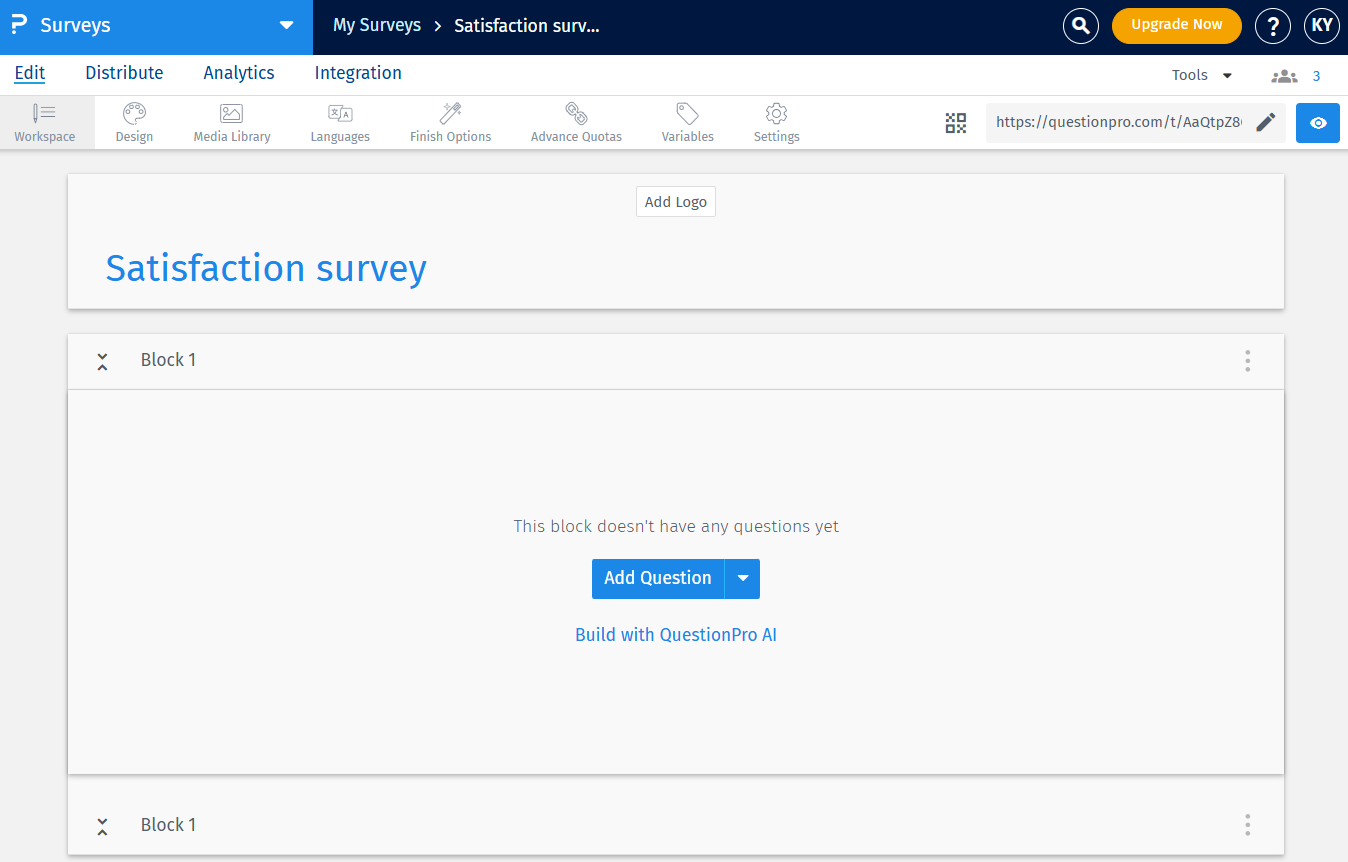The width and height of the screenshot is (1348, 862).
Task: Go to the Analytics tab
Action: tap(238, 72)
